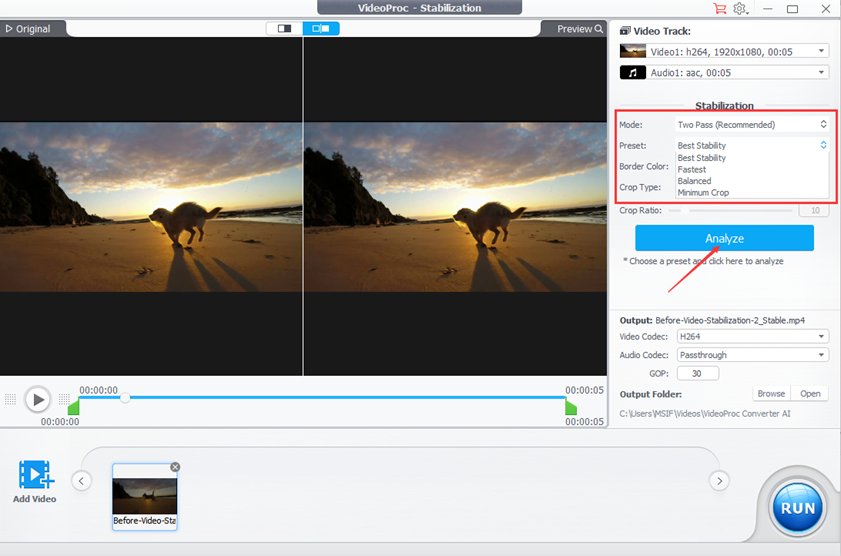Click the grid dots icon right of play

[64, 399]
